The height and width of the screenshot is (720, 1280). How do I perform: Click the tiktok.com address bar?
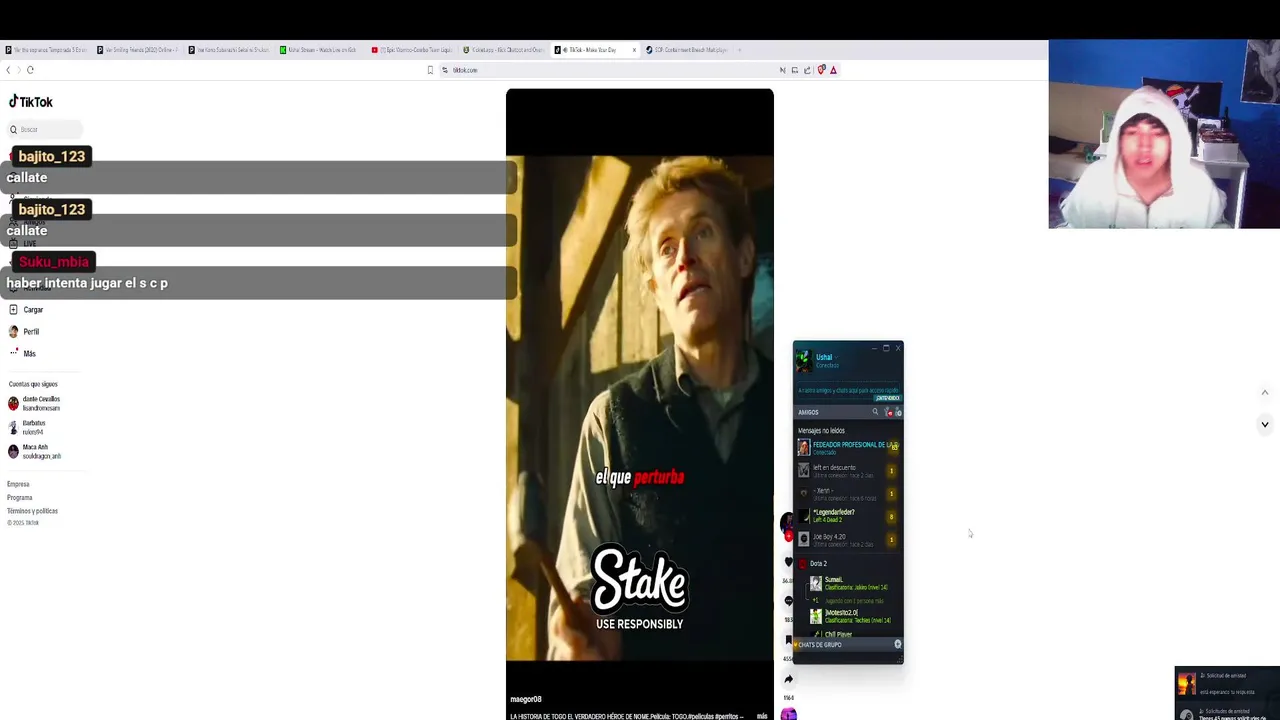click(608, 70)
